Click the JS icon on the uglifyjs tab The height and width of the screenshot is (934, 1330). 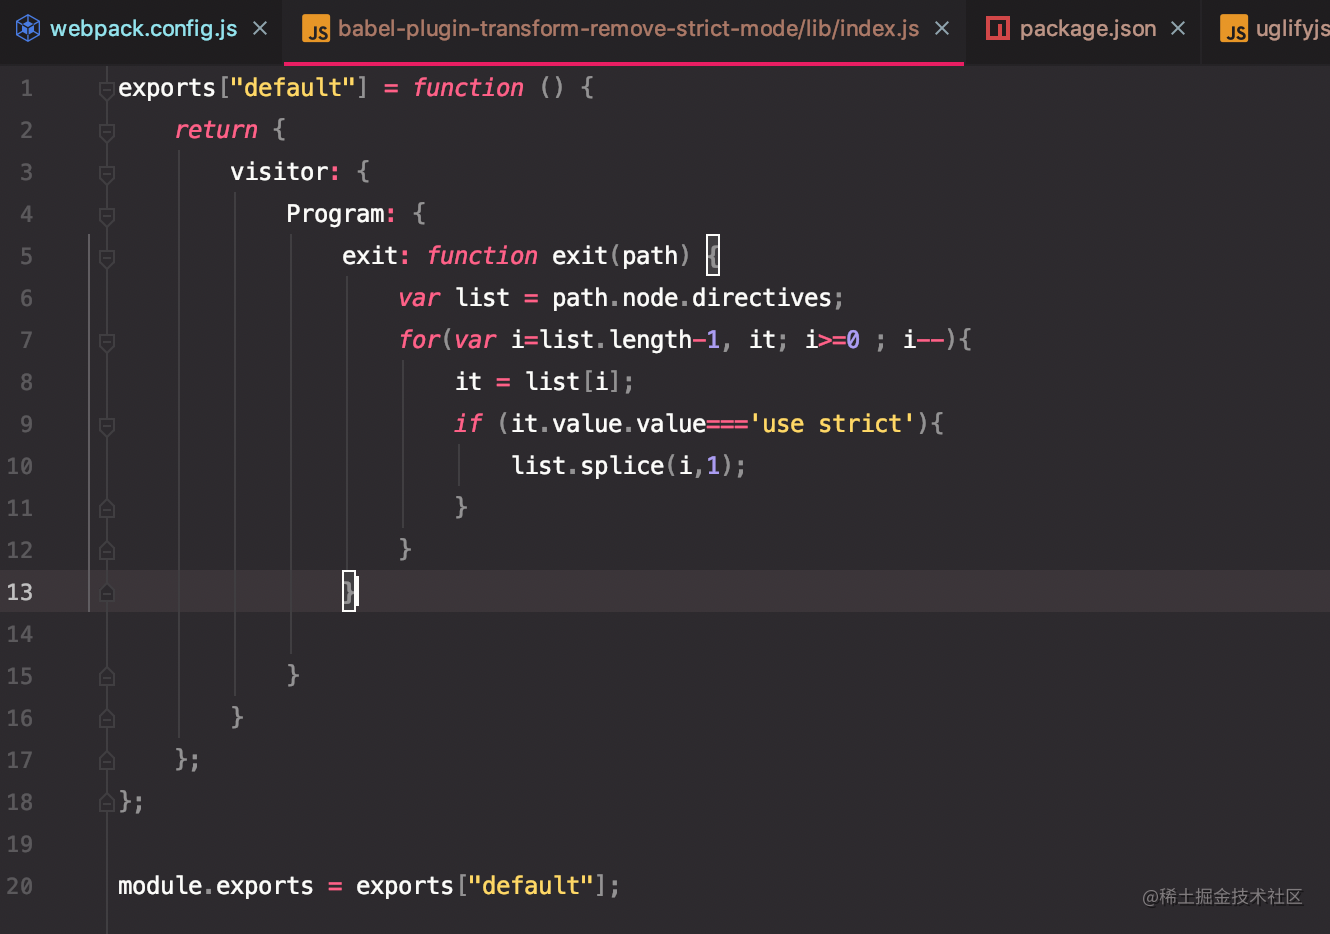[1236, 29]
